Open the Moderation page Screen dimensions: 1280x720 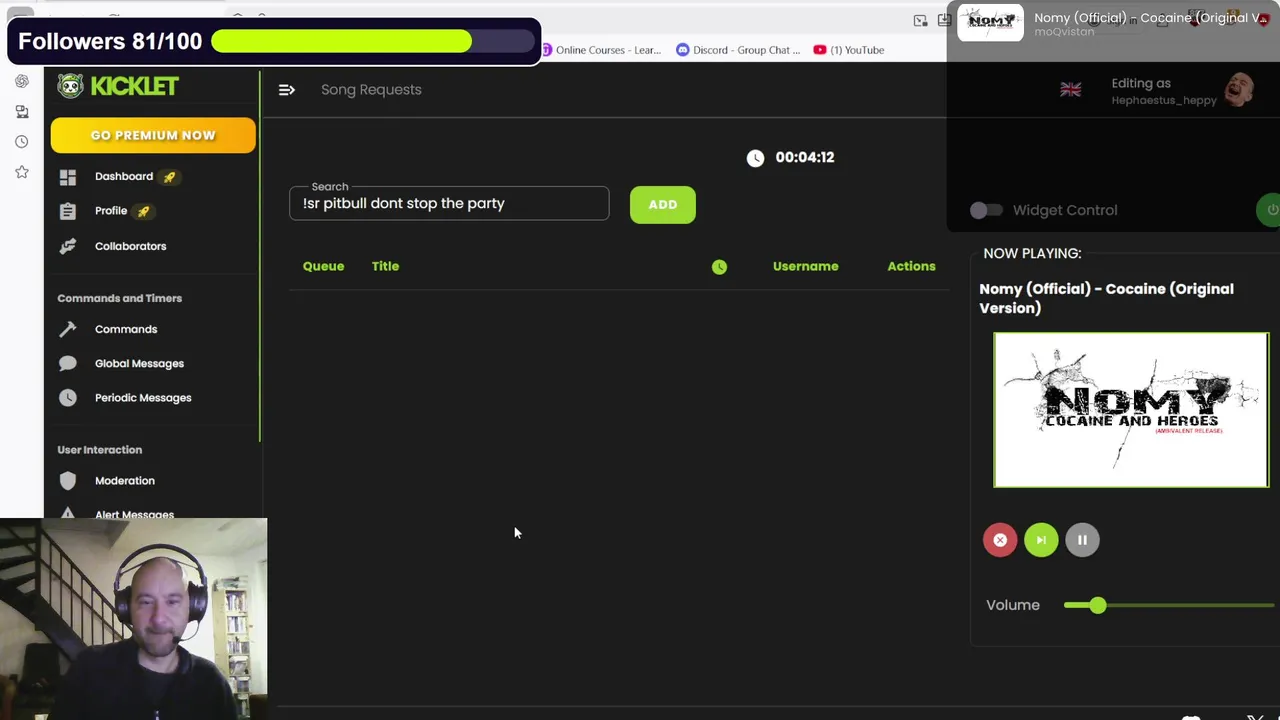tap(125, 481)
